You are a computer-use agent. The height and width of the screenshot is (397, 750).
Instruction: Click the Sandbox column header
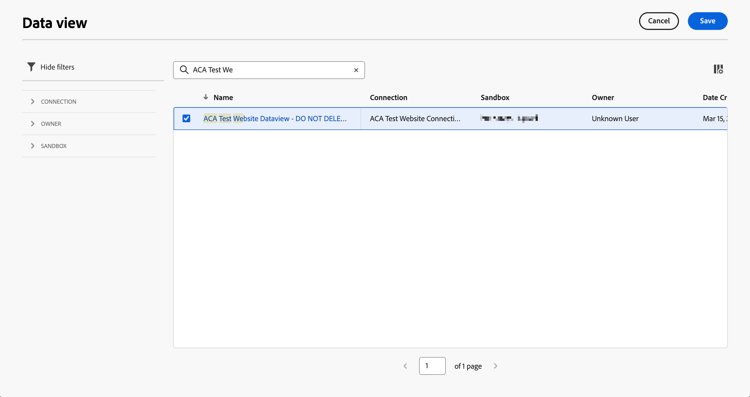pos(495,97)
